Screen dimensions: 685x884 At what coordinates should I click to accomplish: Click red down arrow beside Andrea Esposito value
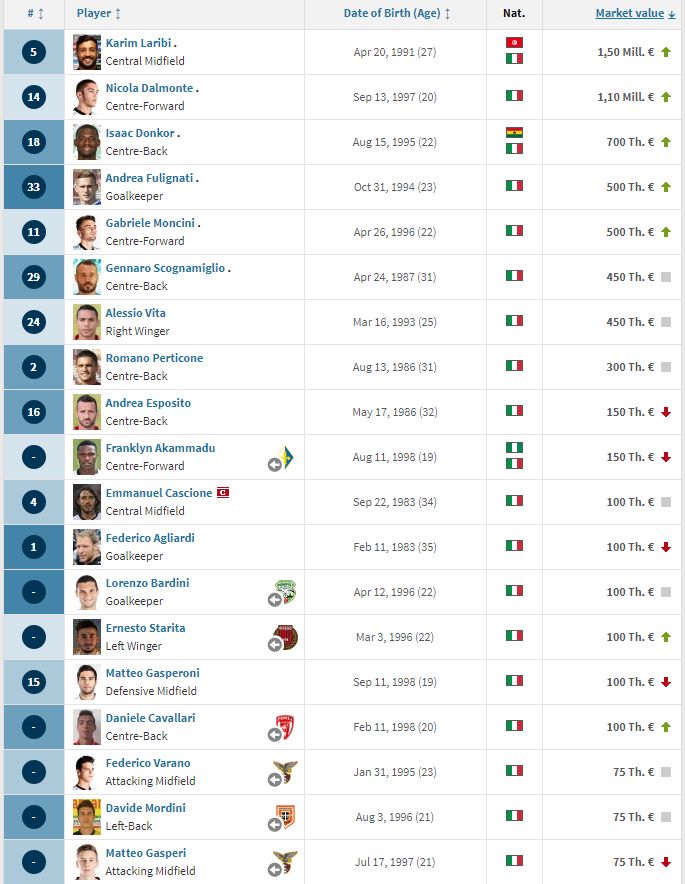666,412
